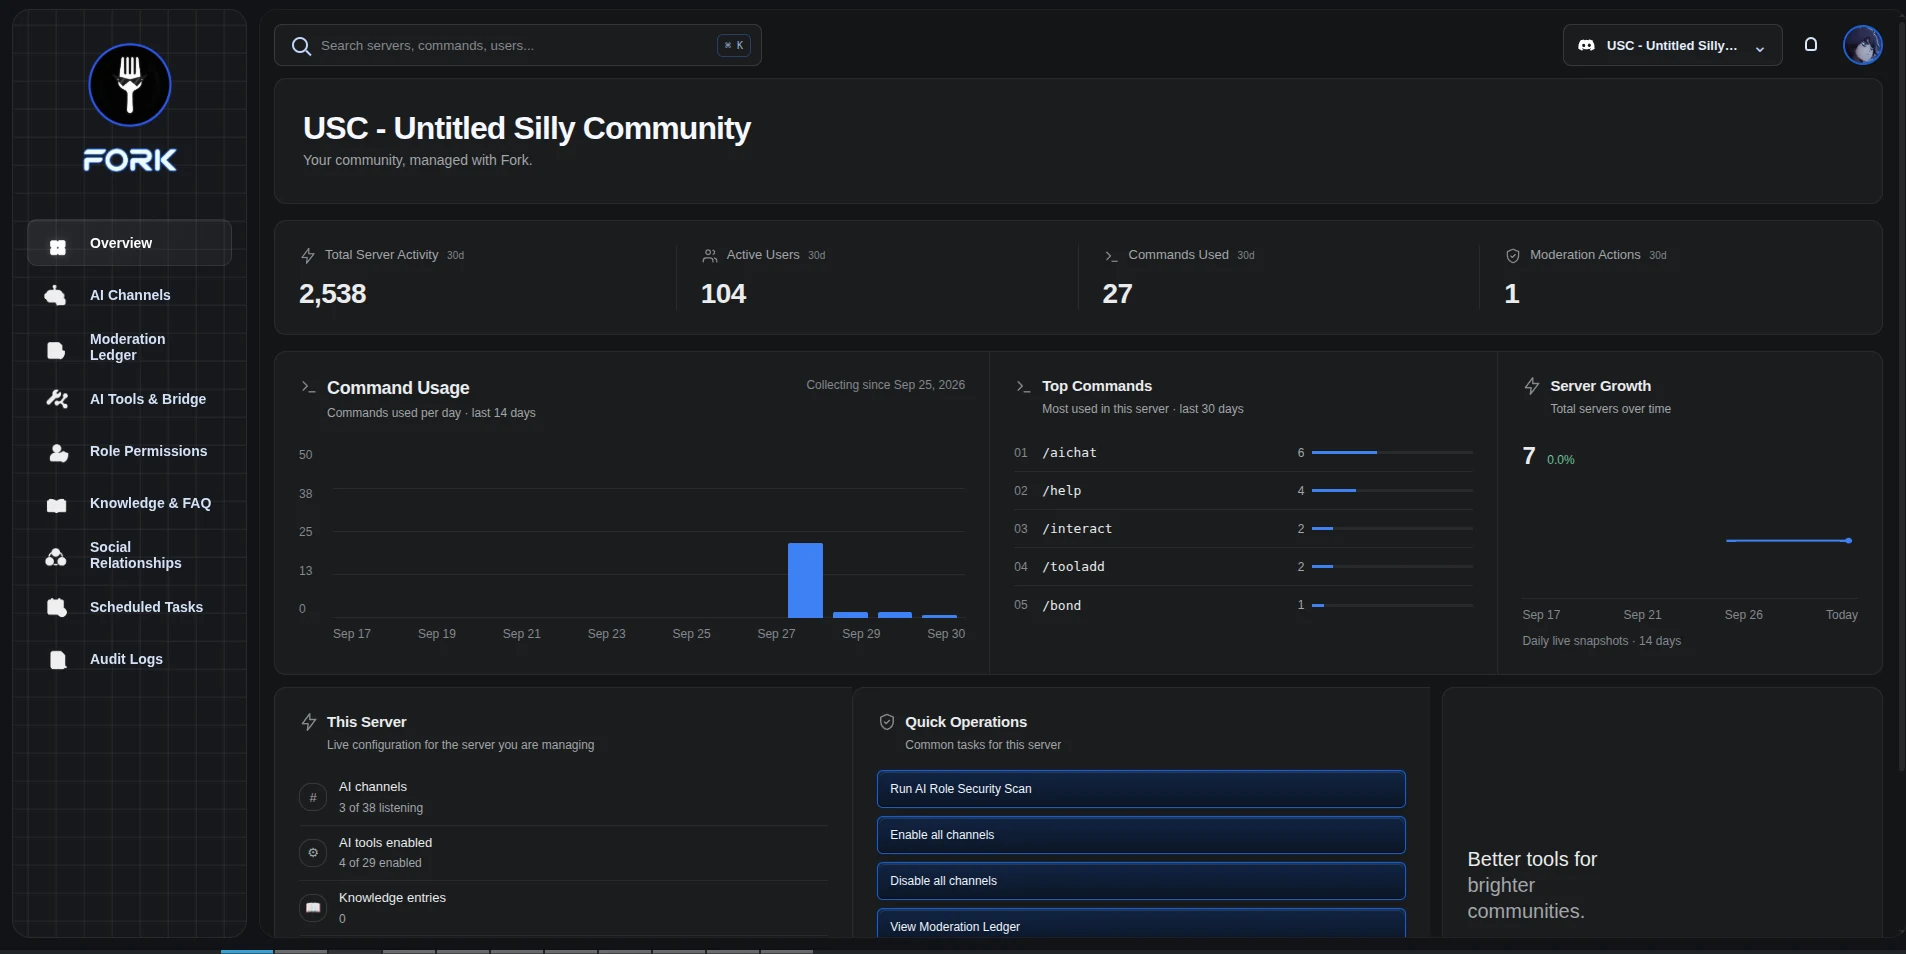This screenshot has height=954, width=1906.
Task: Click the Audit Logs document icon
Action: click(58, 660)
